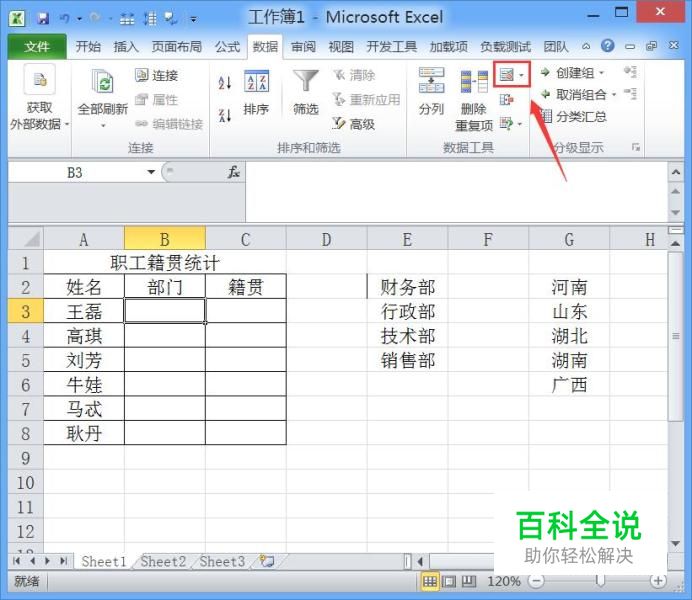Switch to the Insert tab
The width and height of the screenshot is (692, 600).
126,46
